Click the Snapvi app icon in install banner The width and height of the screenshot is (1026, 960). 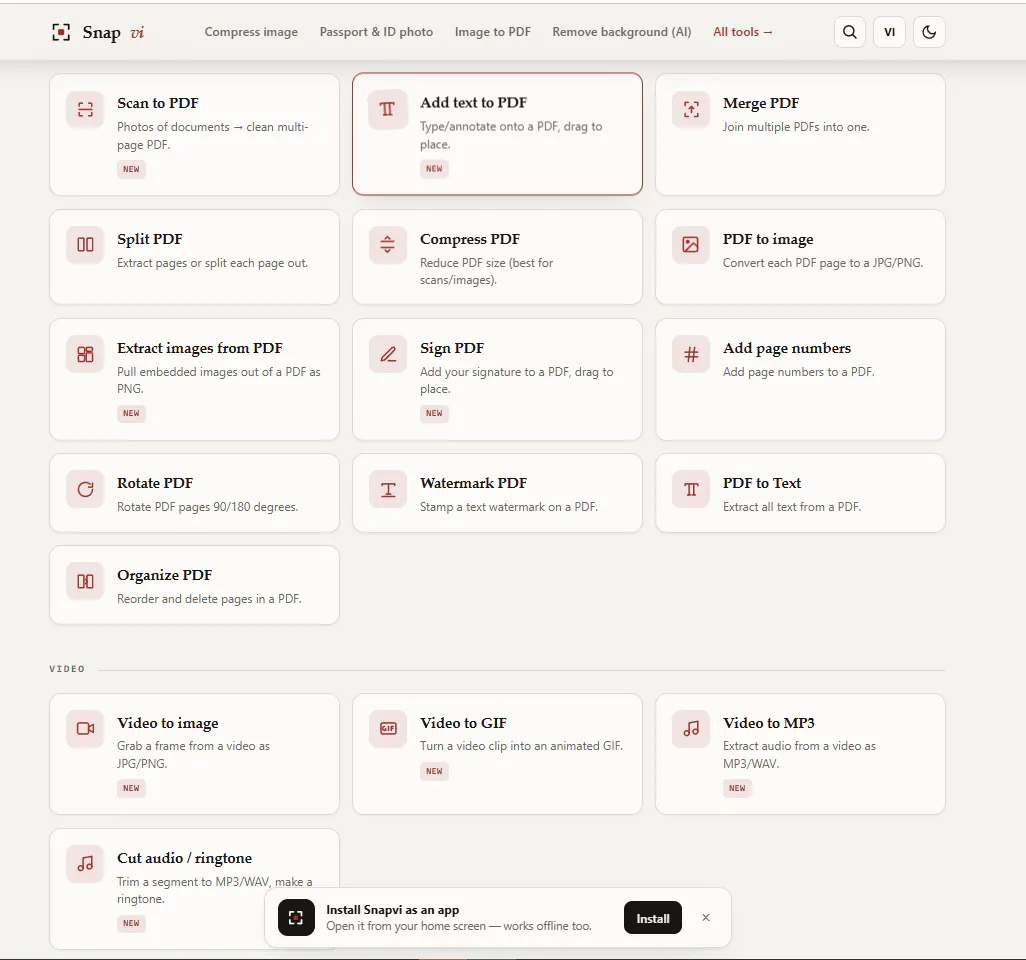tap(296, 917)
